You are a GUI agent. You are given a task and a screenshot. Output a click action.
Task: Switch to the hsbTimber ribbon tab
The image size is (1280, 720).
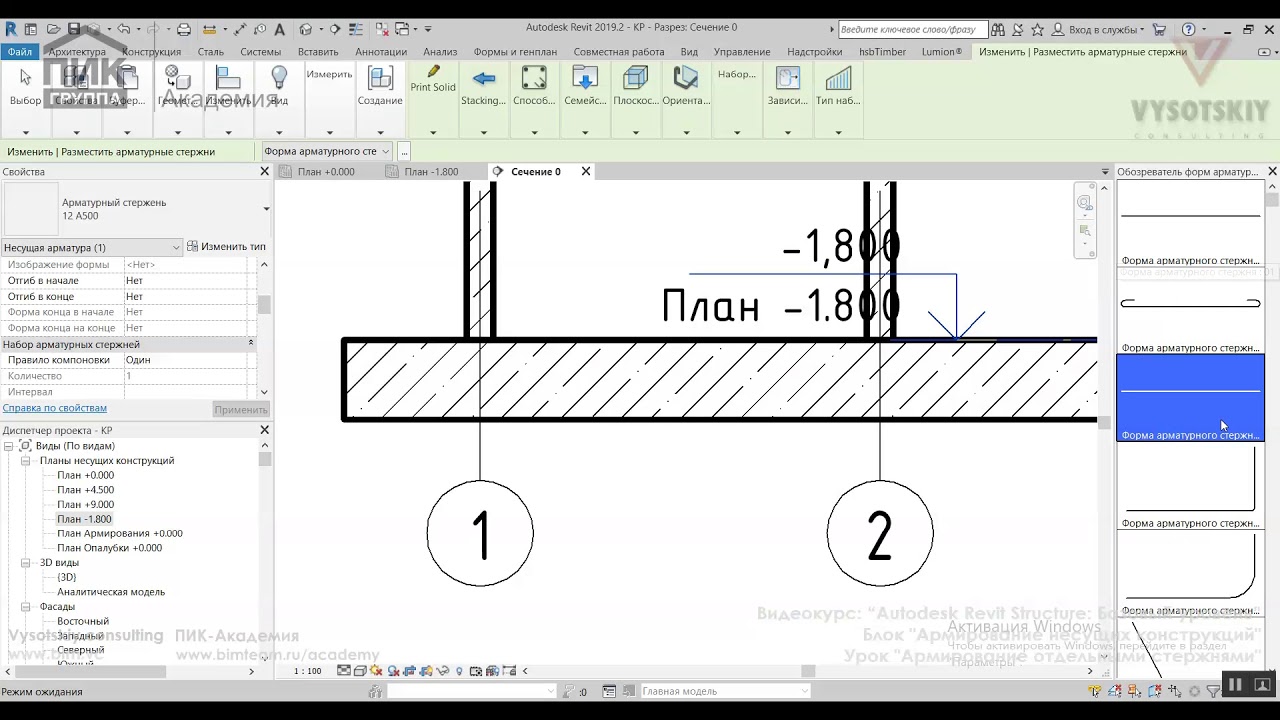pos(883,52)
